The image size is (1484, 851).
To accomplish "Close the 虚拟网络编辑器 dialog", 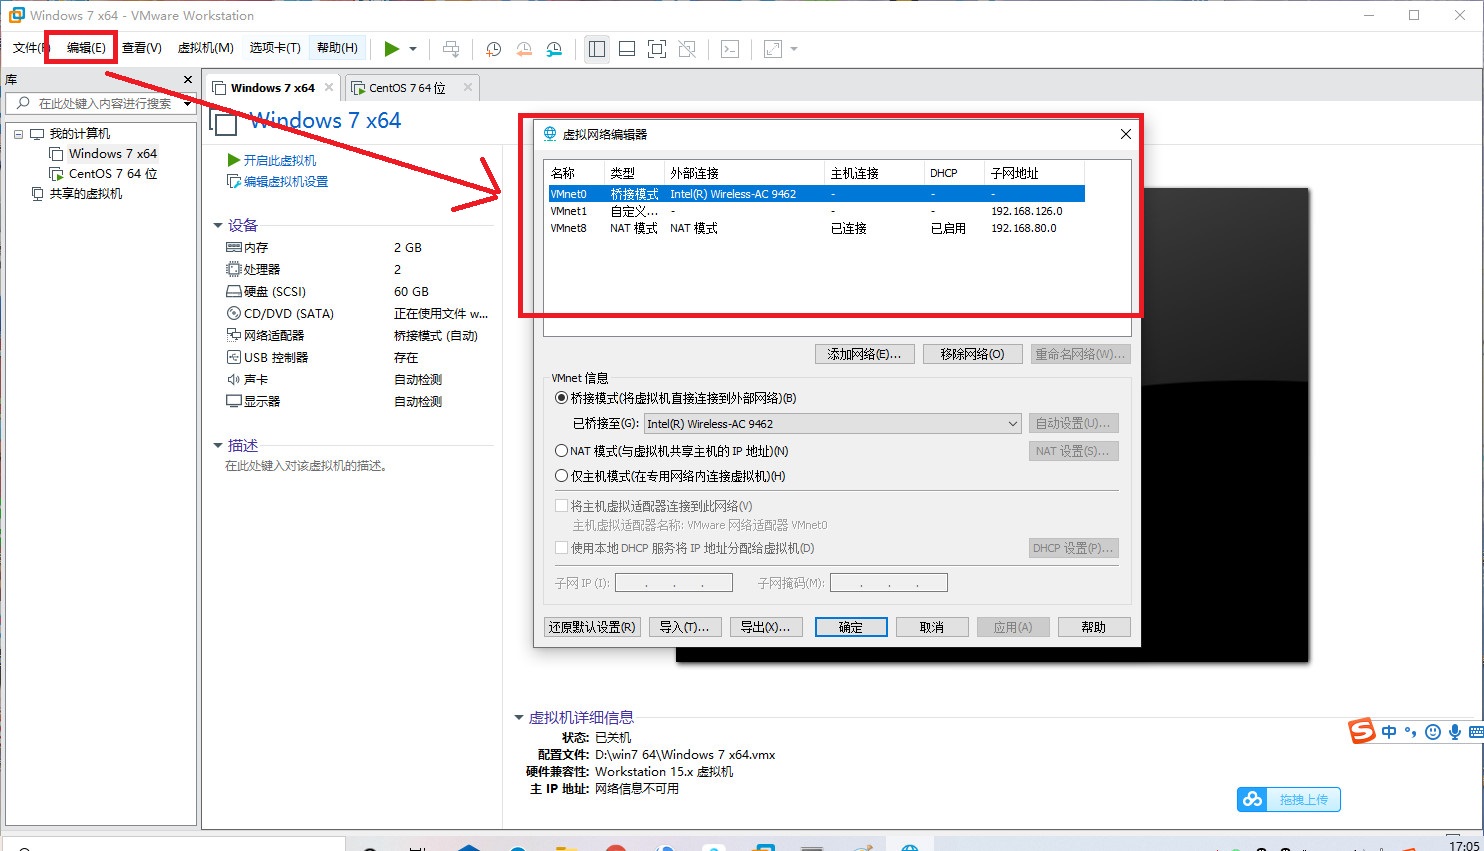I will tap(1126, 134).
